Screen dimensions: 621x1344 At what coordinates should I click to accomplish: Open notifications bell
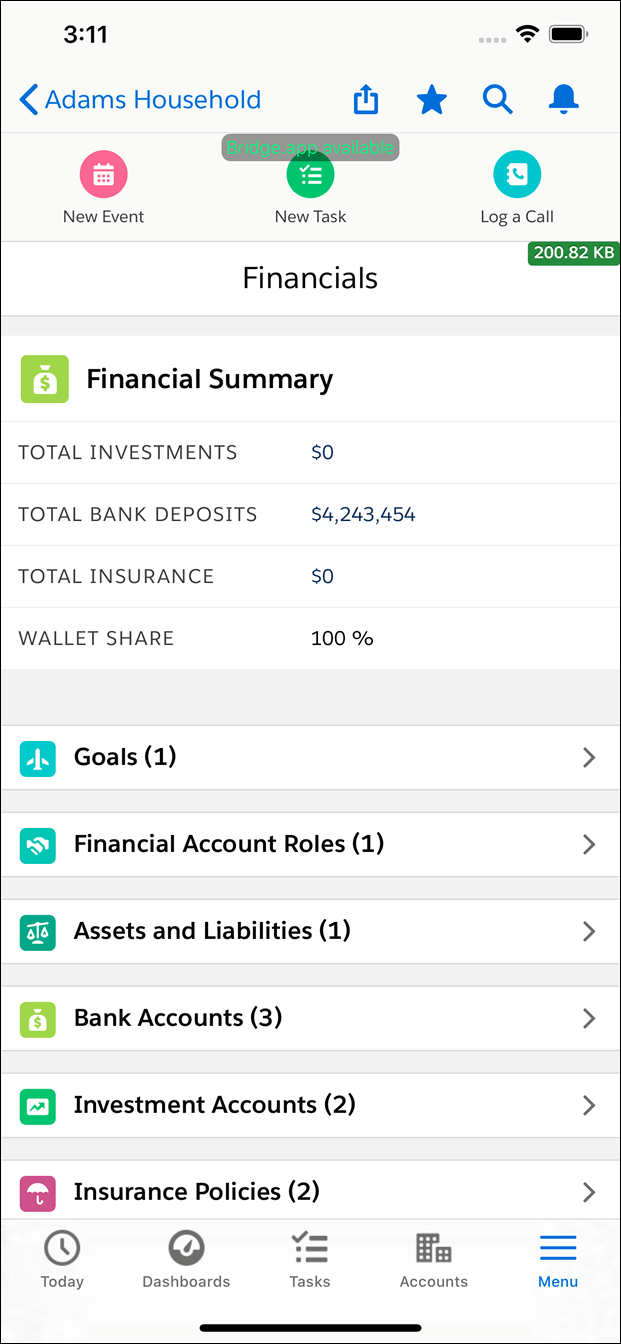pos(564,99)
